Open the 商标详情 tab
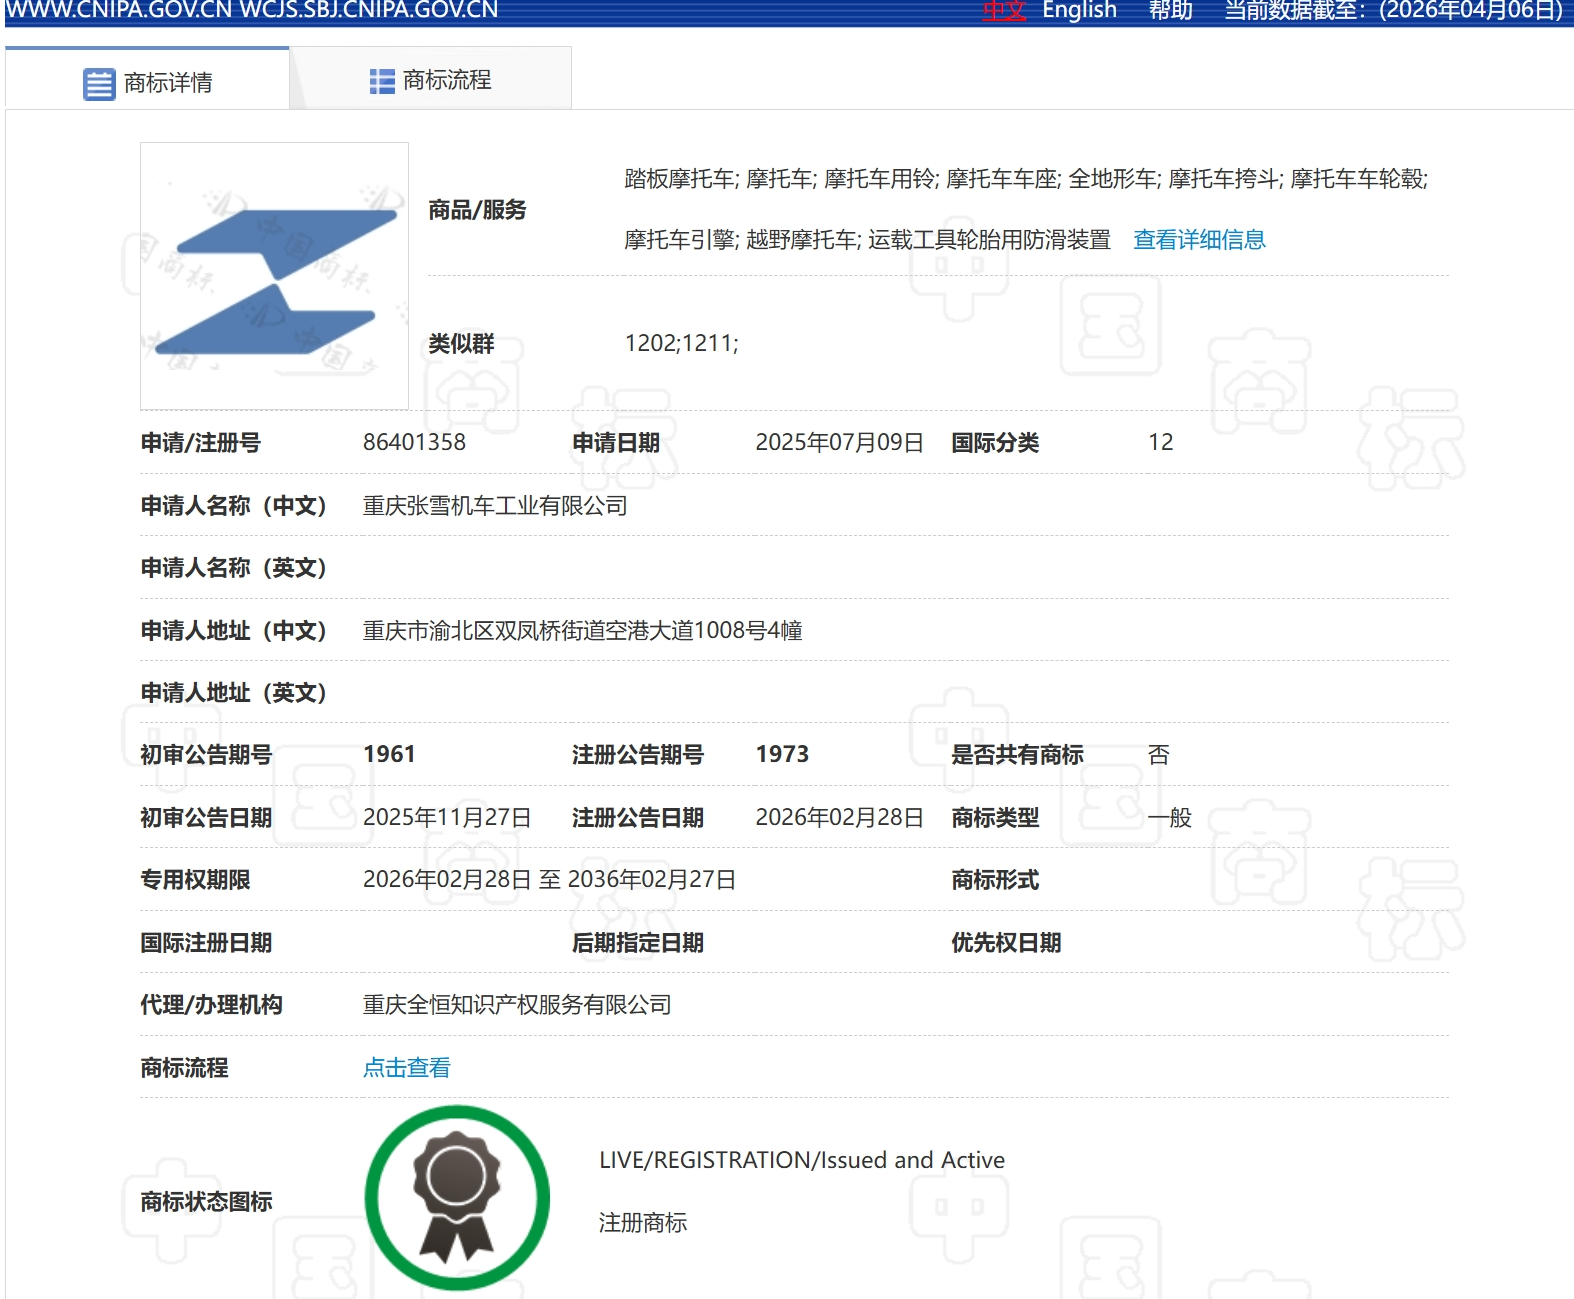The width and height of the screenshot is (1574, 1299). [147, 79]
